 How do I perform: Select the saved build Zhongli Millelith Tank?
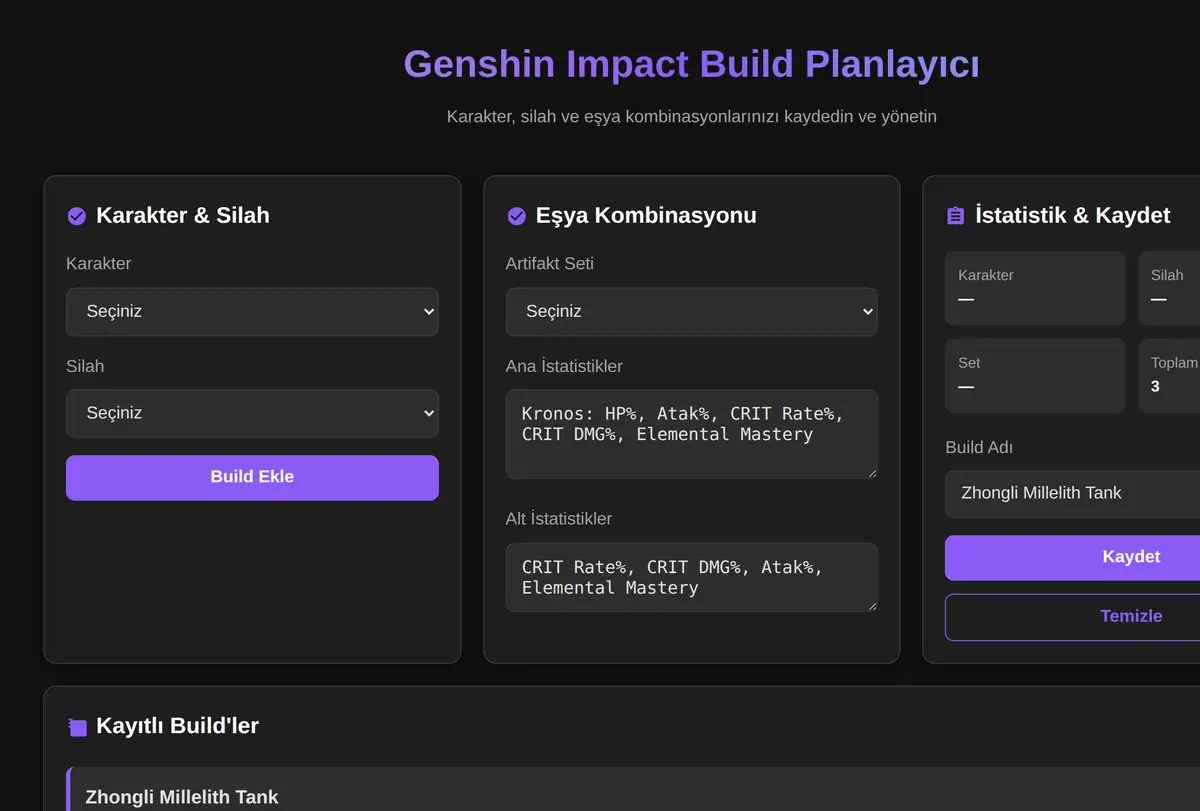pos(634,789)
